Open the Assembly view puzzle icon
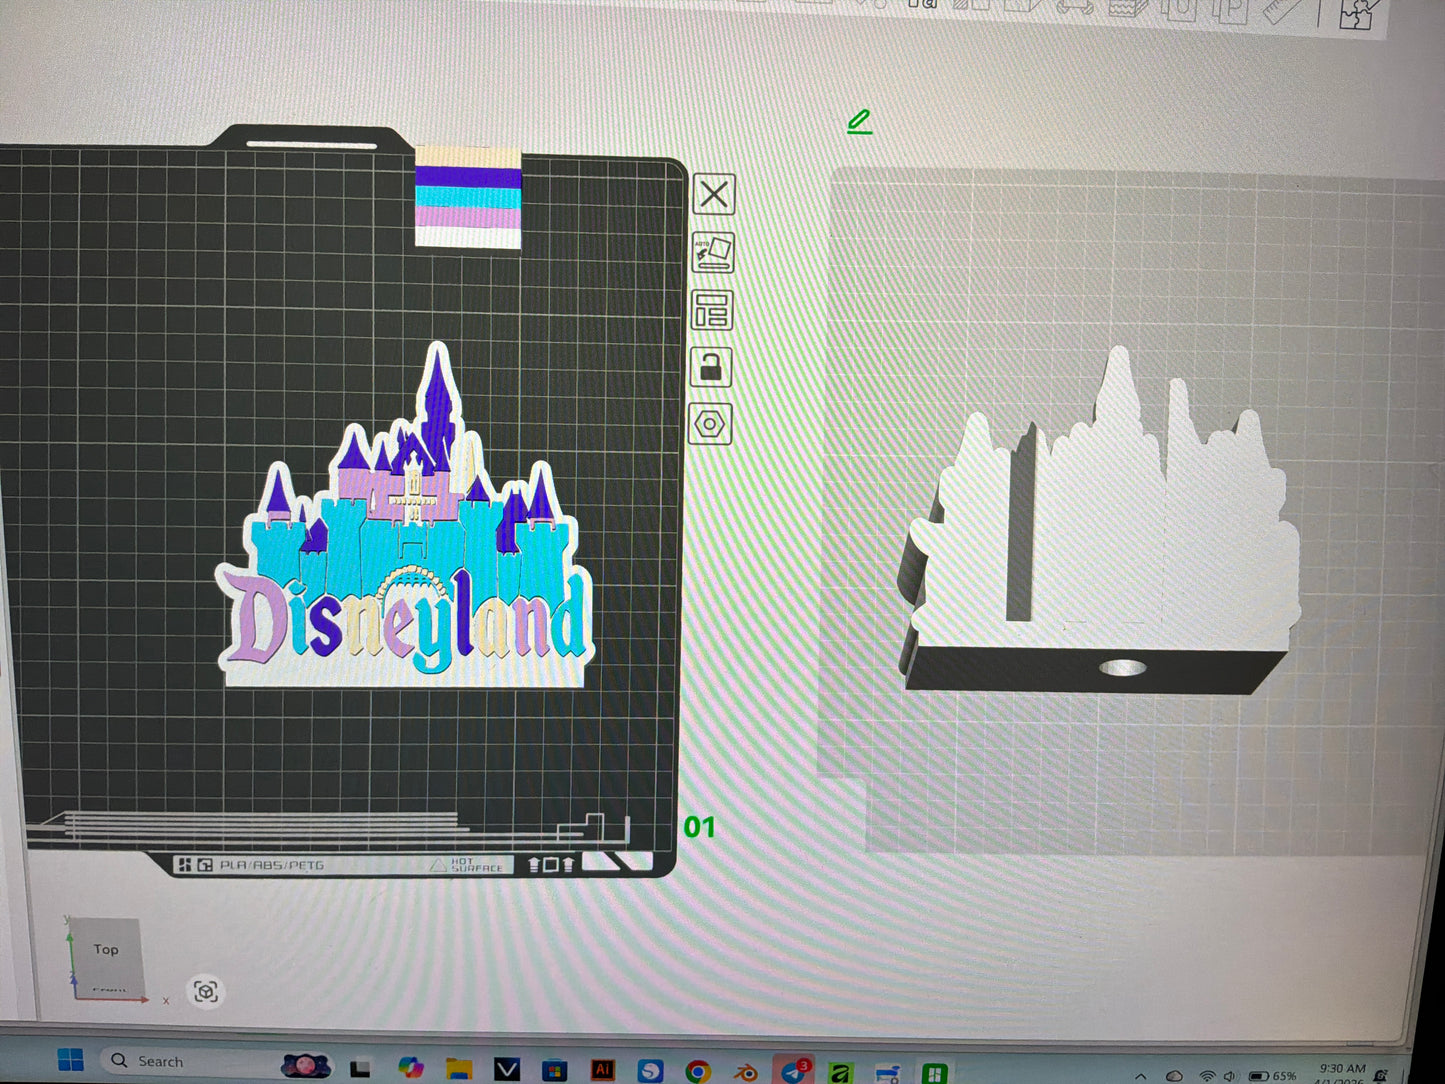 click(1357, 13)
